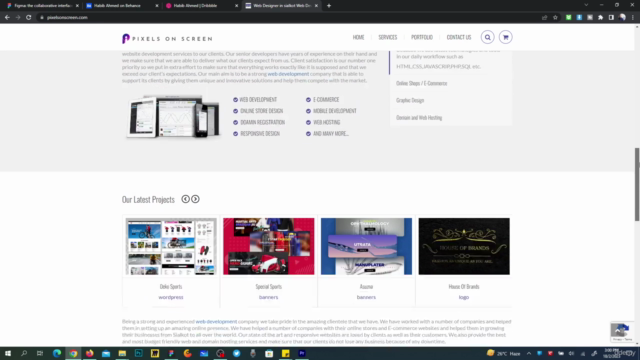Open SERVICES in site navigation
The image size is (640, 360).
[x=387, y=37]
